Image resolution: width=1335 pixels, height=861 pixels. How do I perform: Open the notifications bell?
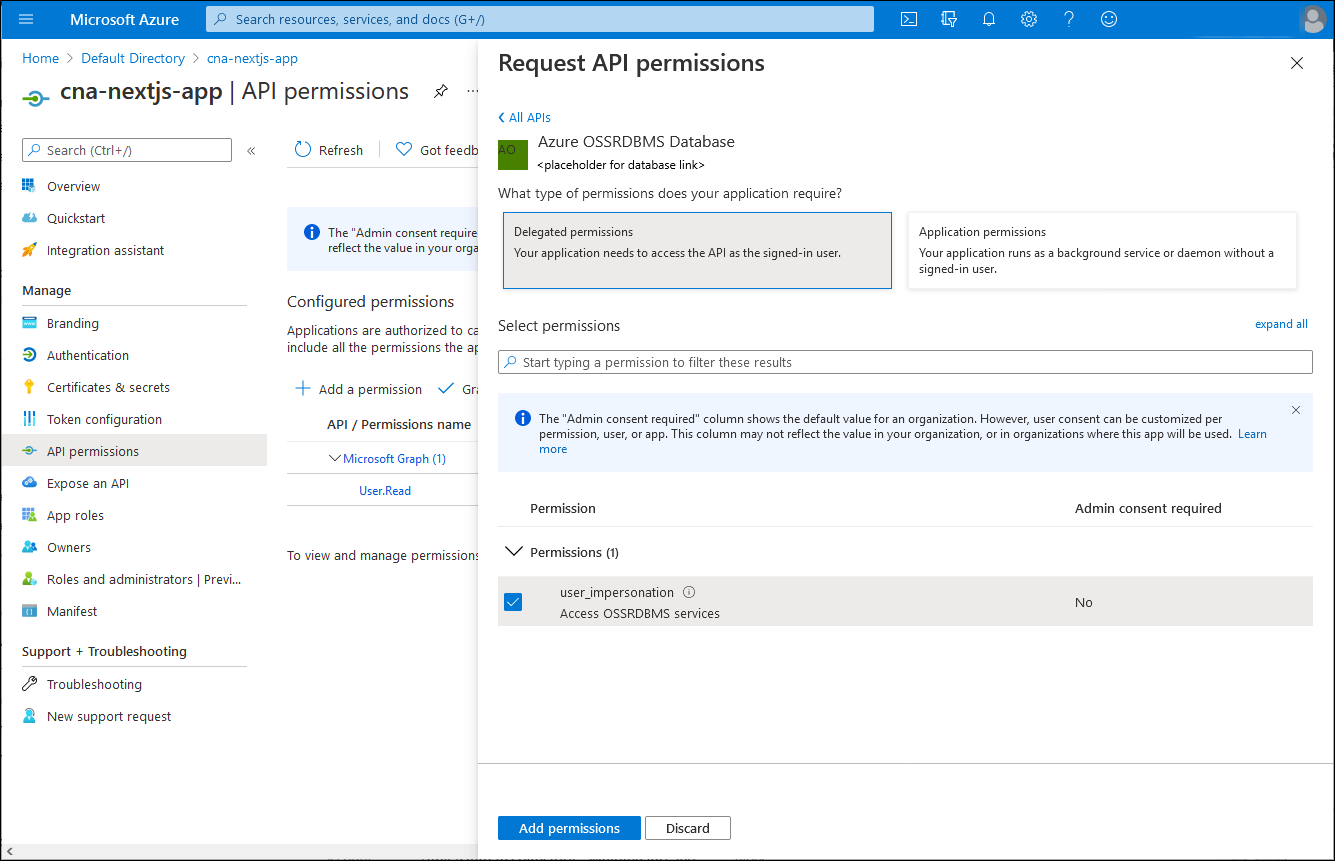point(989,19)
